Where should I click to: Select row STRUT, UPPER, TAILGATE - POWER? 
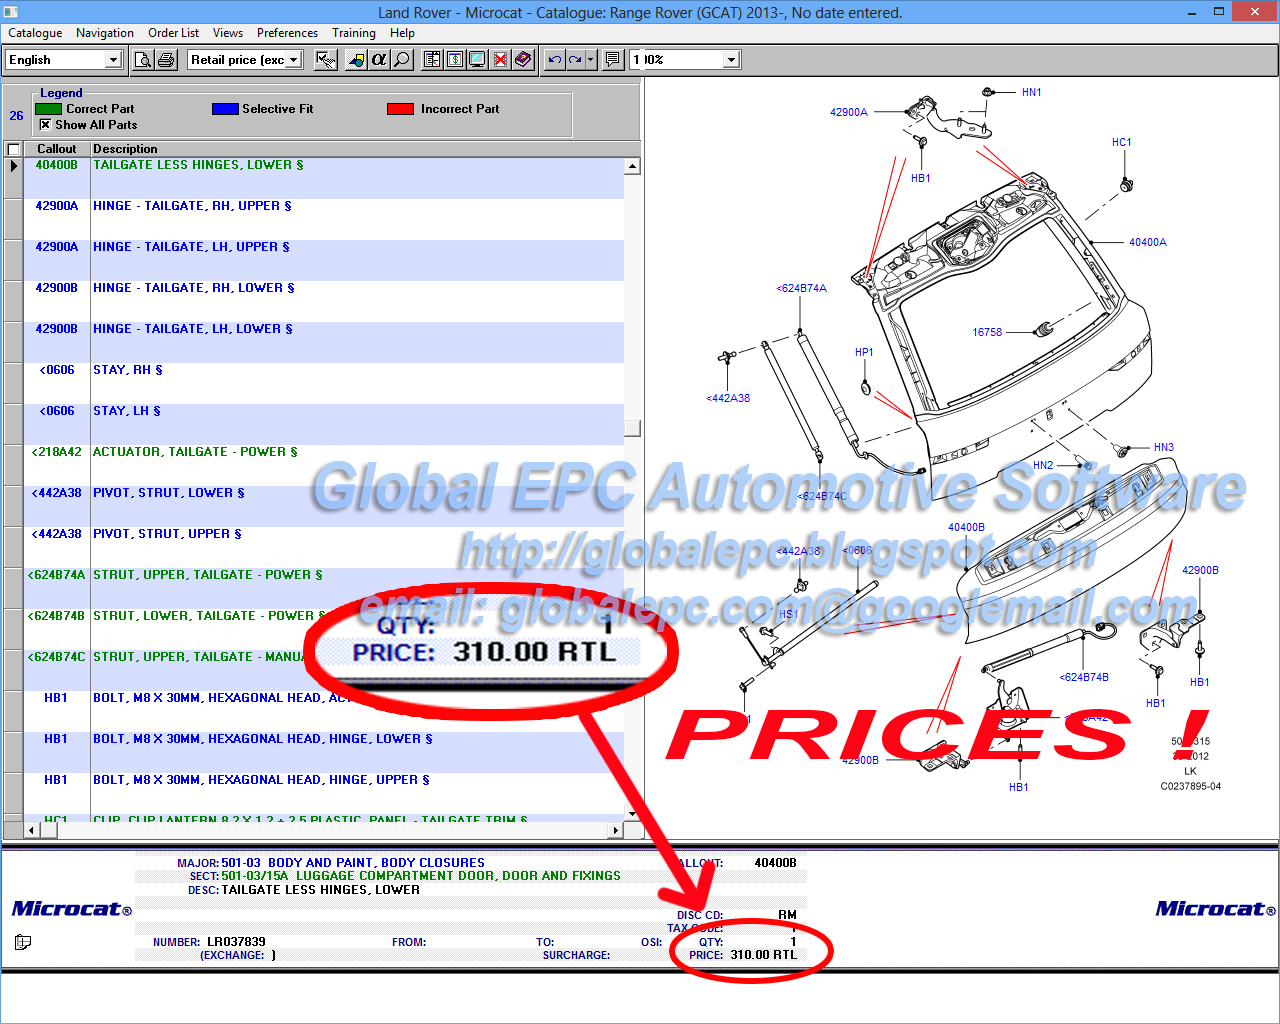[324, 588]
